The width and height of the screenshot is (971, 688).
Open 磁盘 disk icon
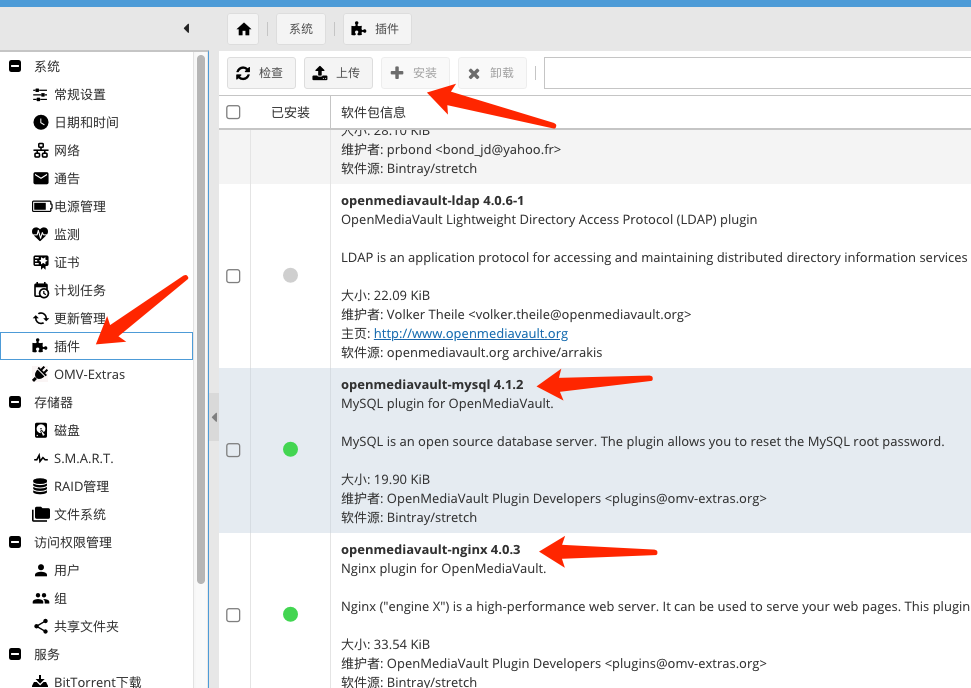pos(40,430)
